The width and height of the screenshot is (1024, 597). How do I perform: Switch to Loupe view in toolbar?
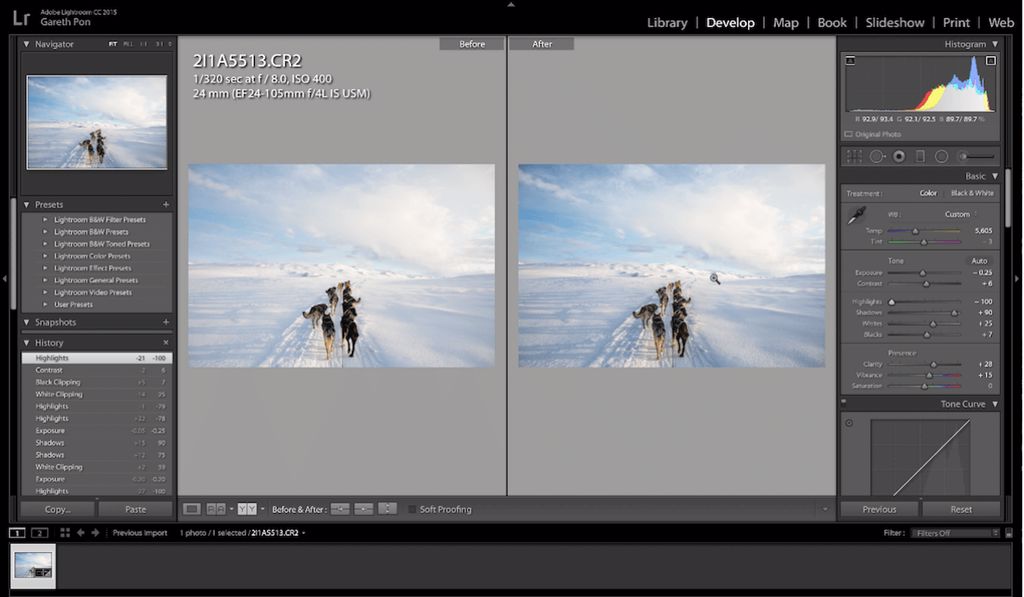point(191,509)
